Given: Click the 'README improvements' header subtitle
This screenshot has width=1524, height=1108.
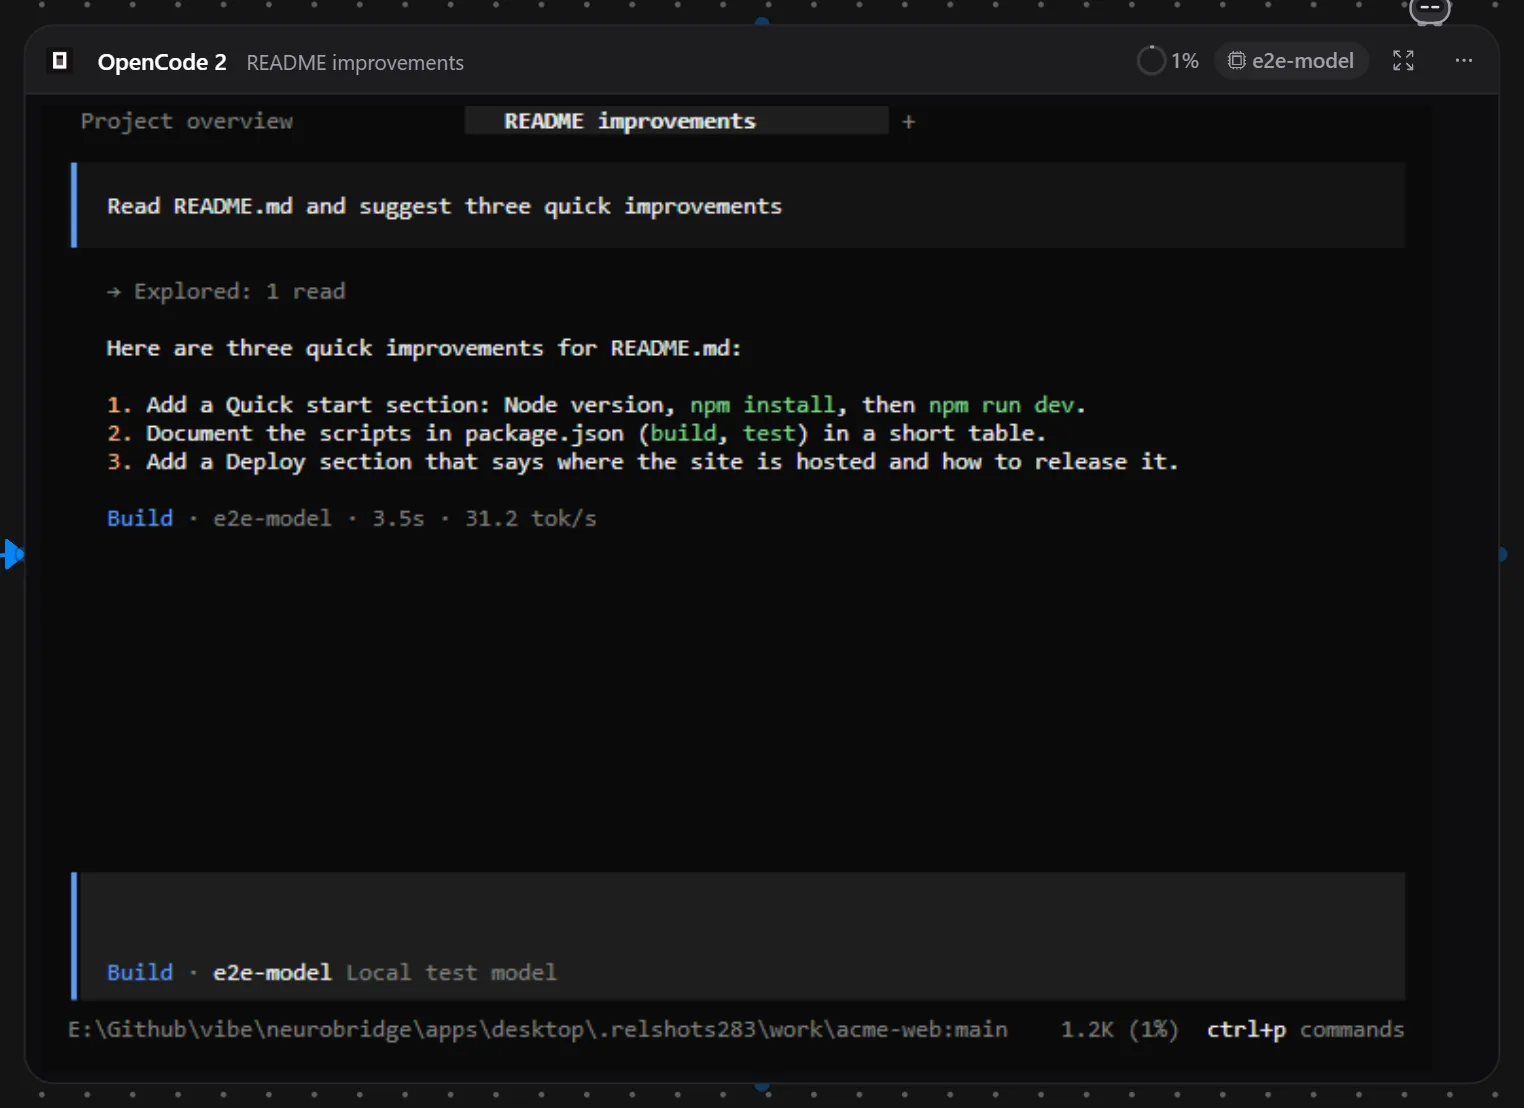Looking at the screenshot, I should pyautogui.click(x=355, y=63).
